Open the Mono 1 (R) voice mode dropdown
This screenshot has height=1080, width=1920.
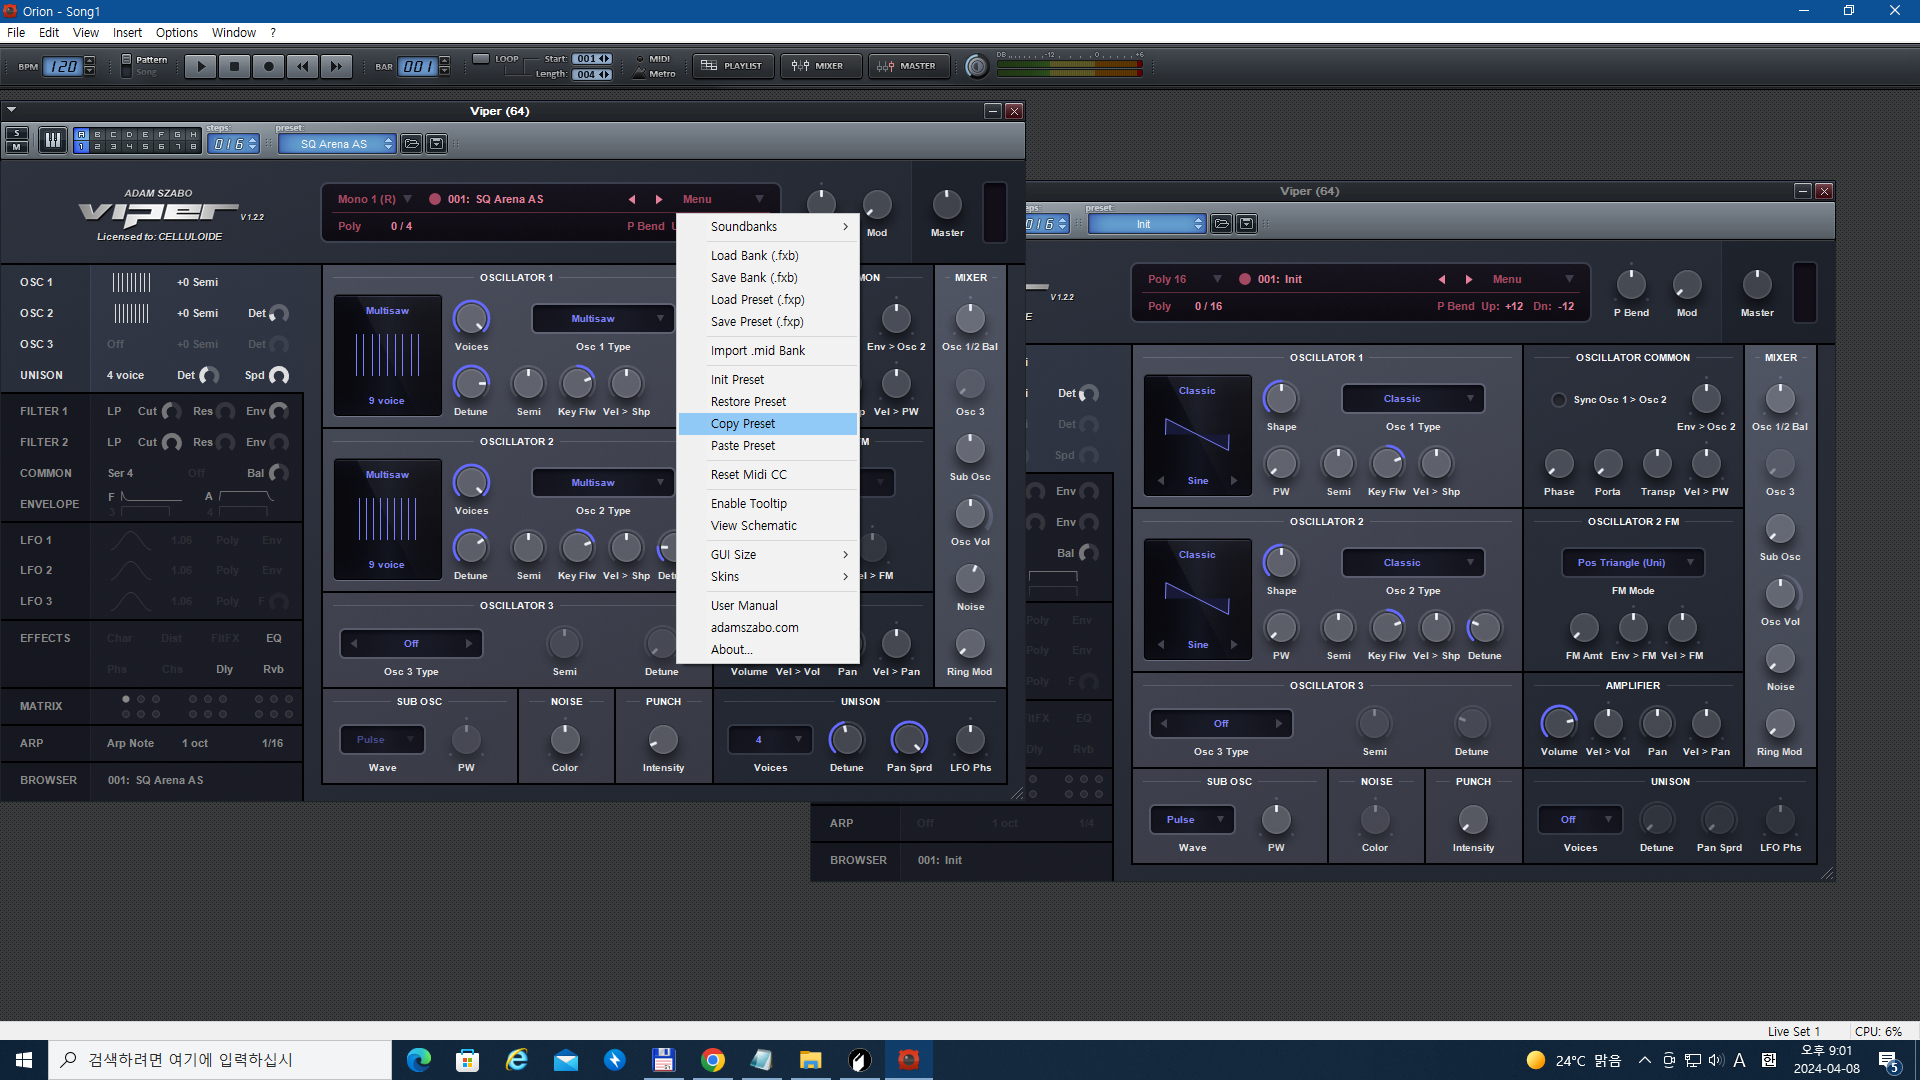(375, 199)
